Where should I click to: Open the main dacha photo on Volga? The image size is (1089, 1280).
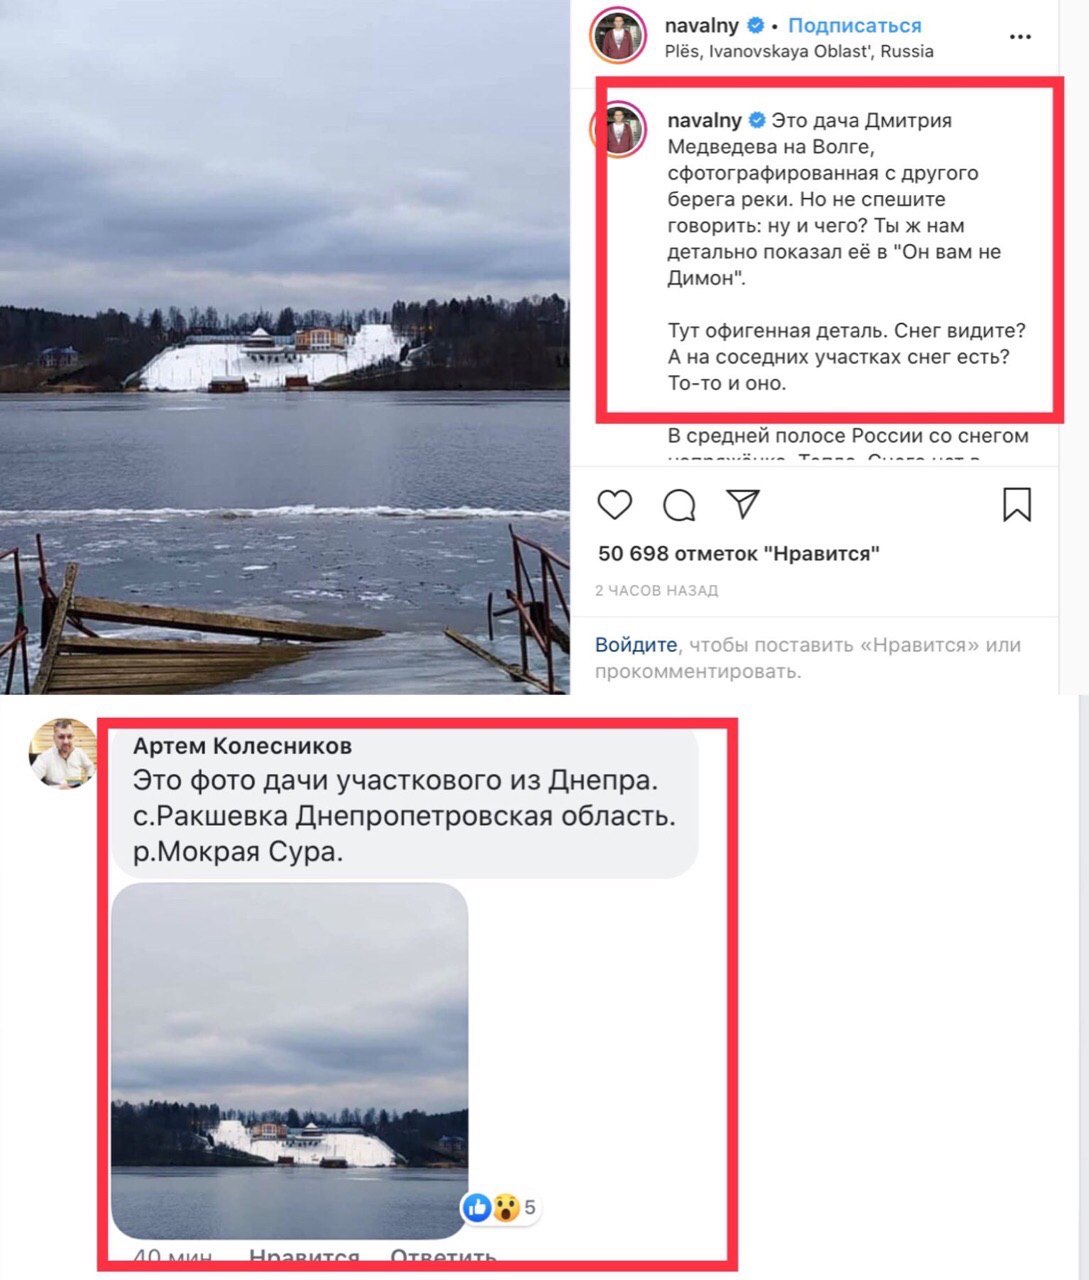[284, 347]
